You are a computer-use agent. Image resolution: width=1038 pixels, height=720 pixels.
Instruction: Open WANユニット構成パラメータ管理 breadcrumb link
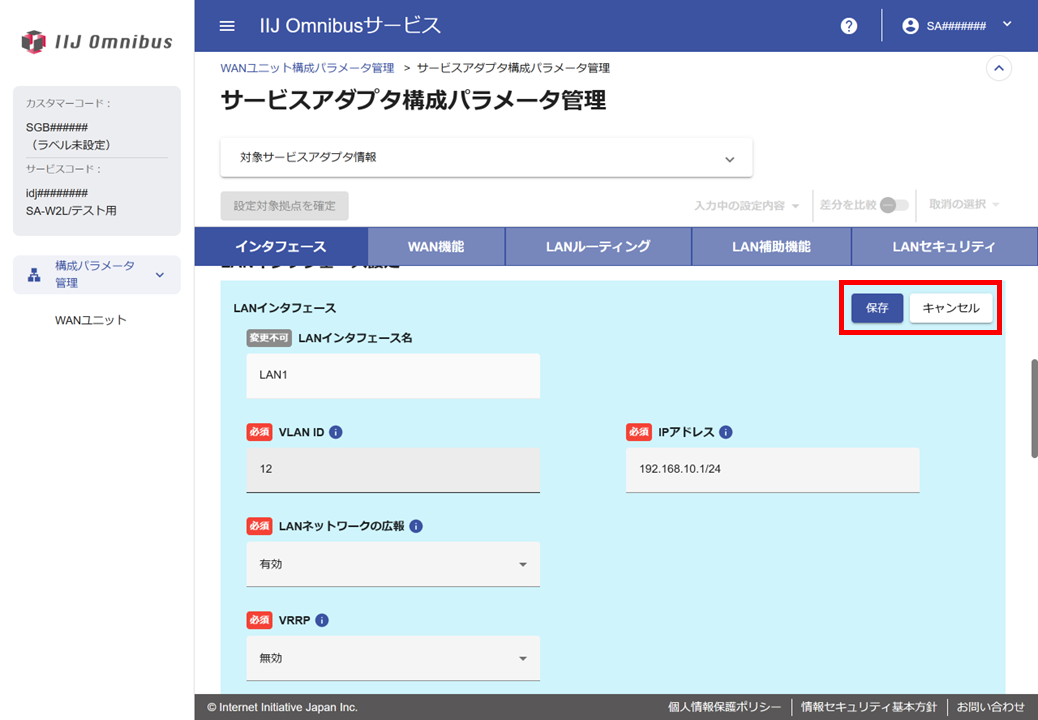(x=307, y=68)
